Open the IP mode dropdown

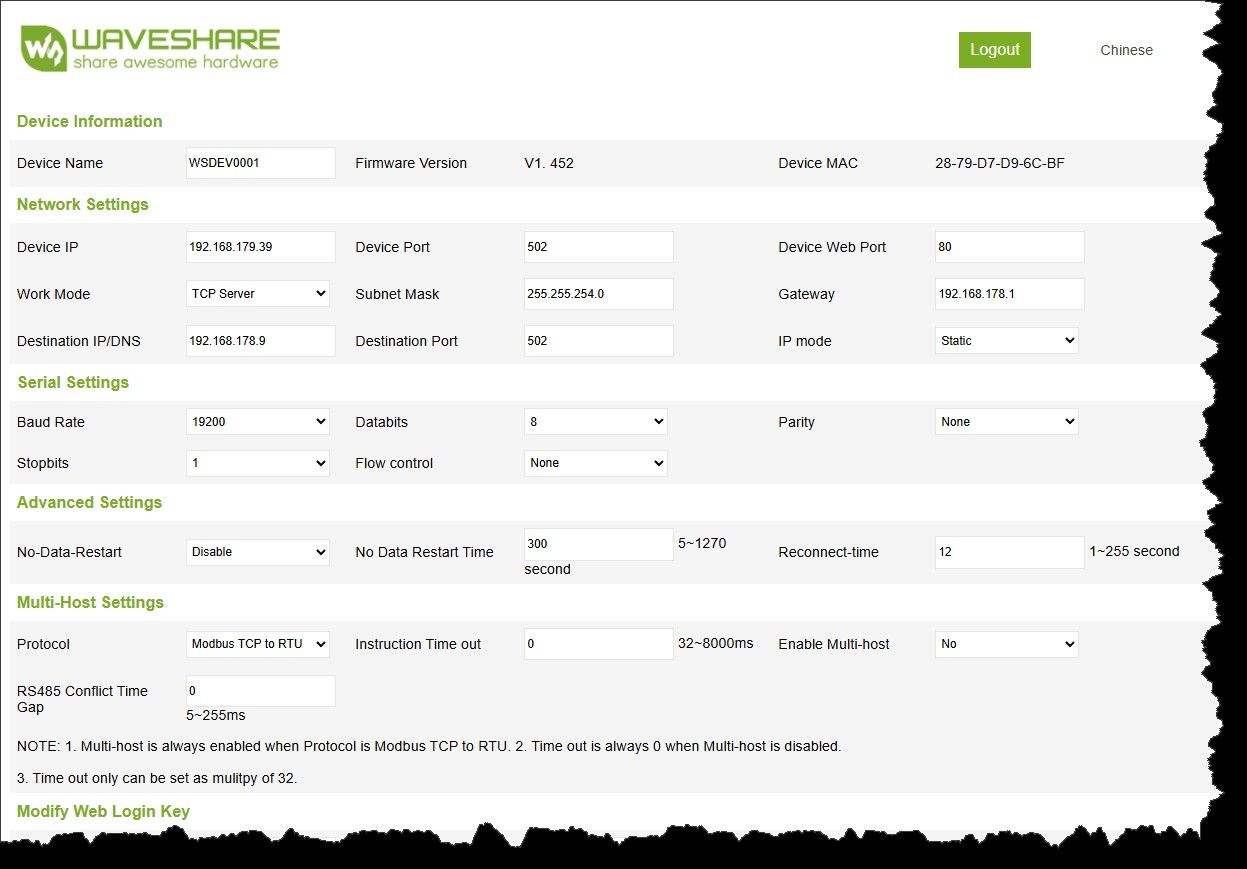pos(1006,341)
